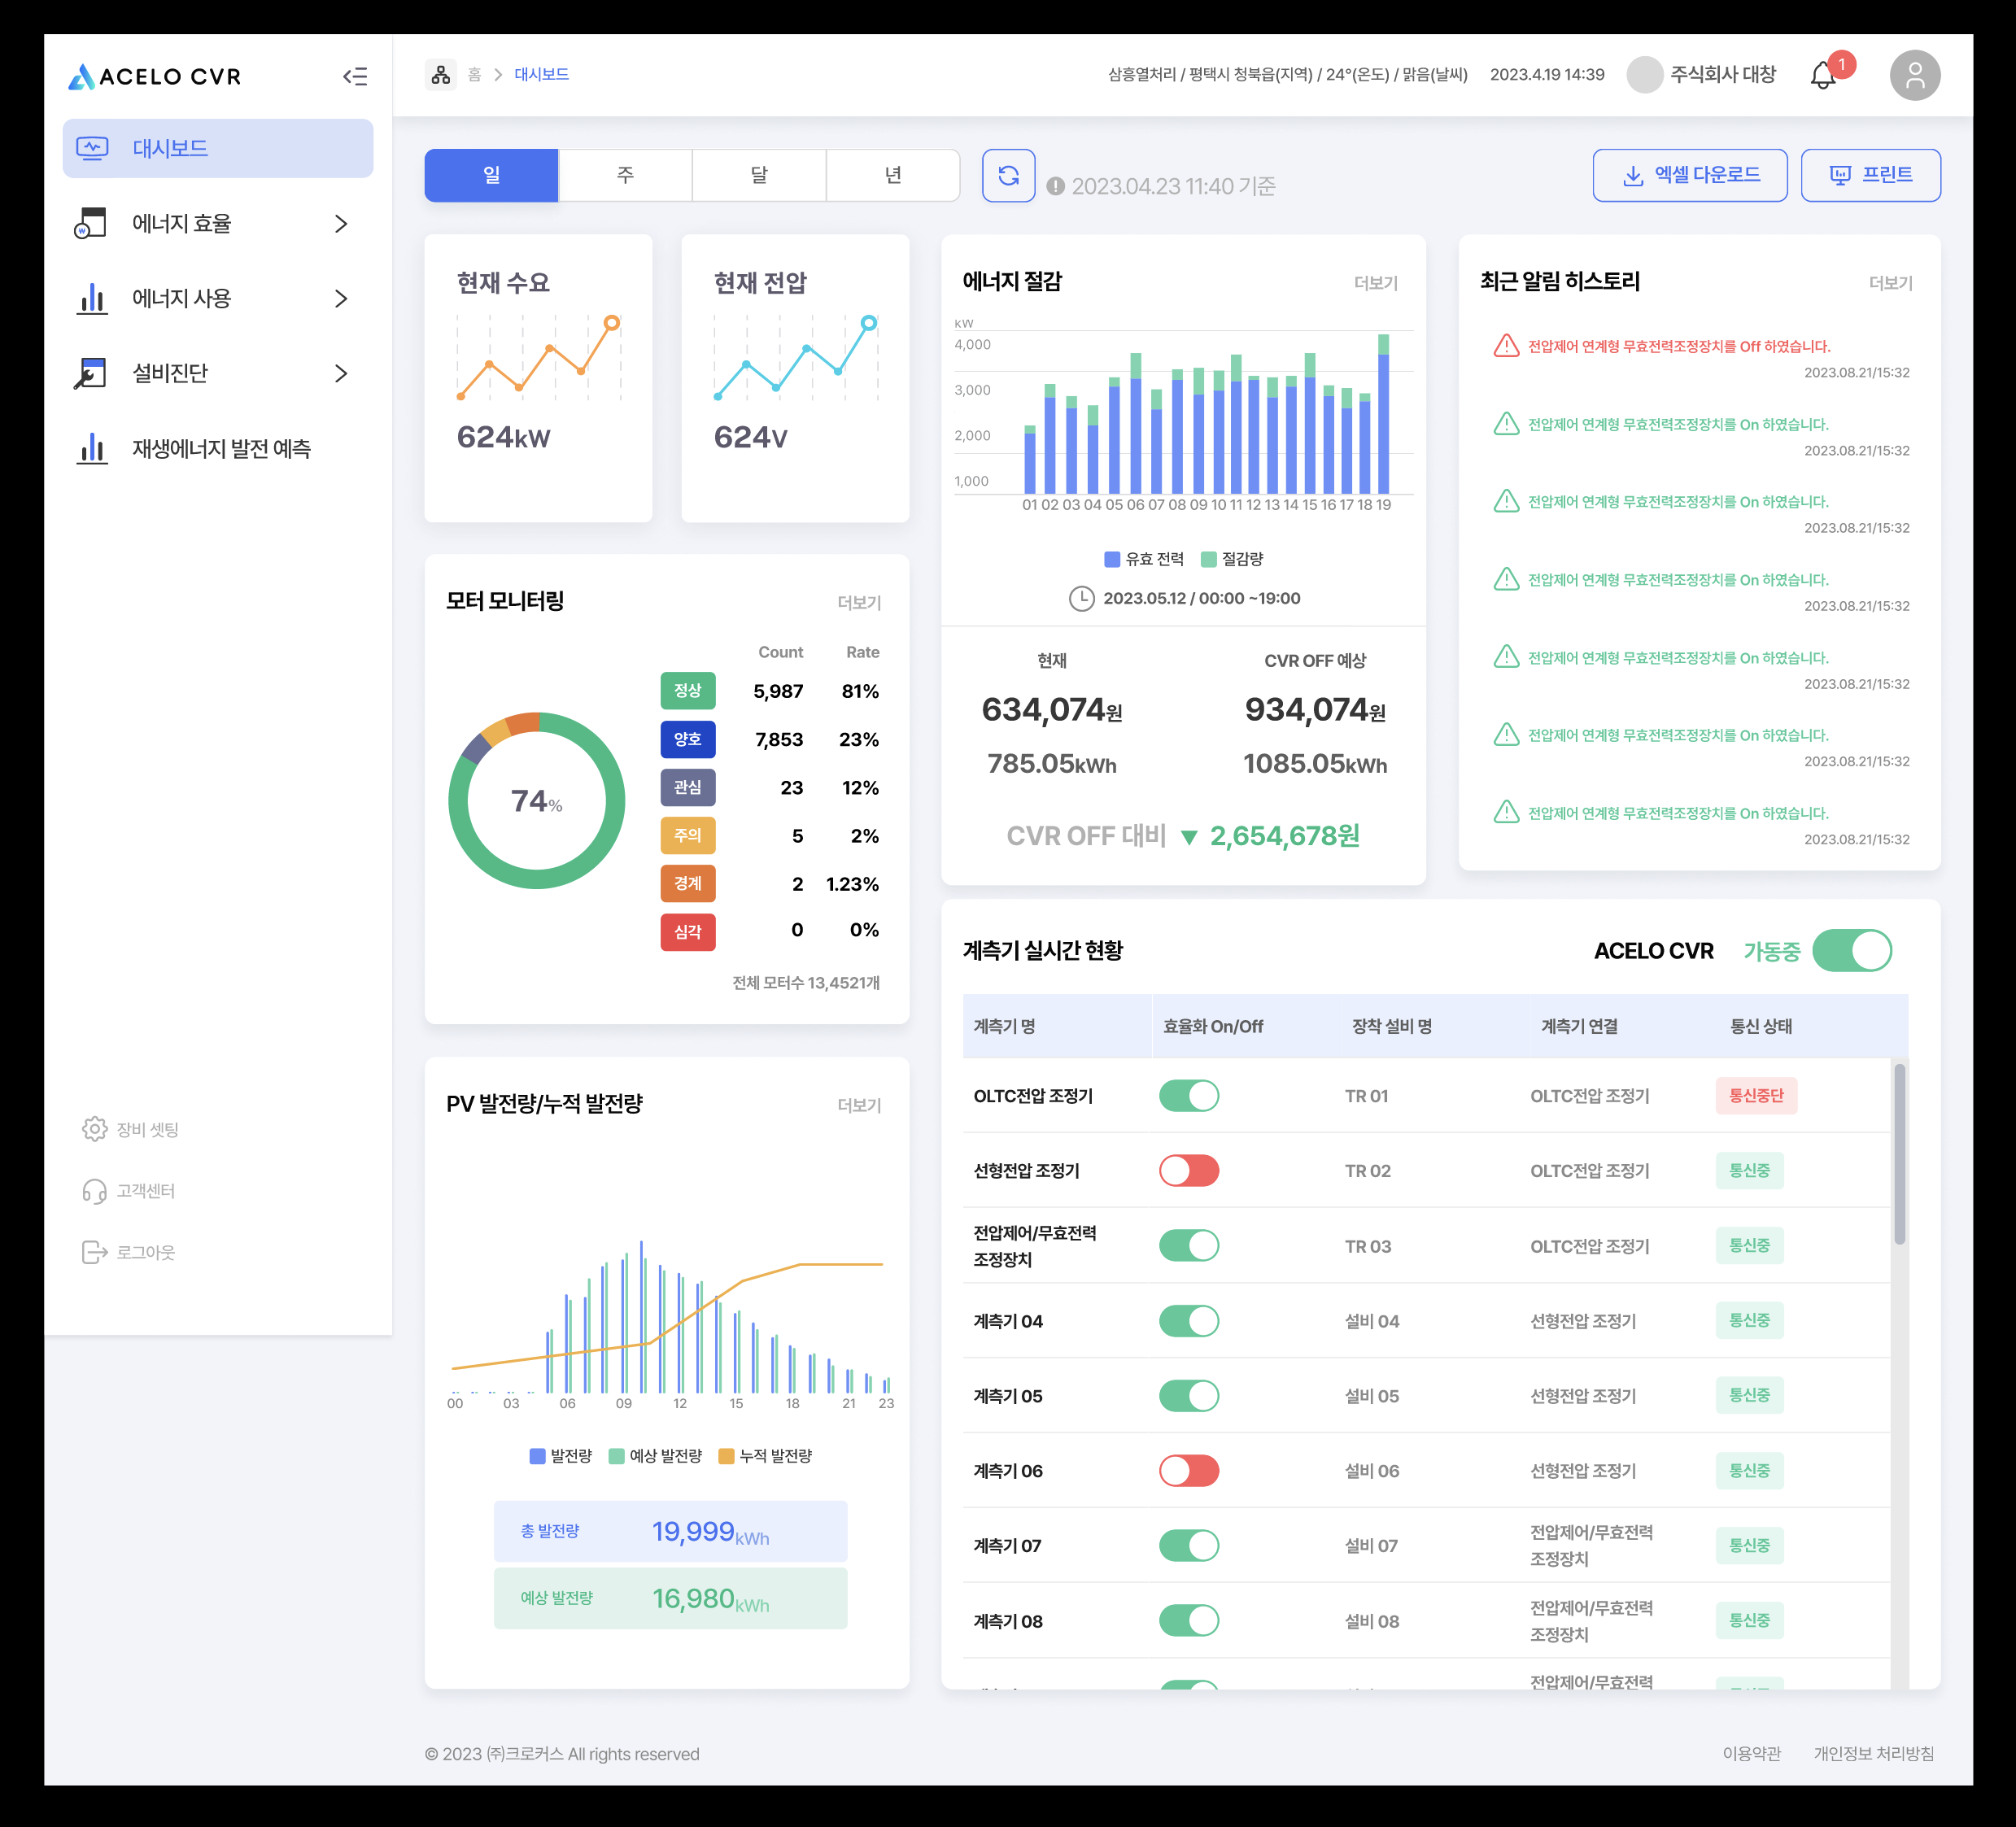The height and width of the screenshot is (1827, 2016).
Task: Click the sitemap home icon in breadcrumb
Action: click(440, 75)
